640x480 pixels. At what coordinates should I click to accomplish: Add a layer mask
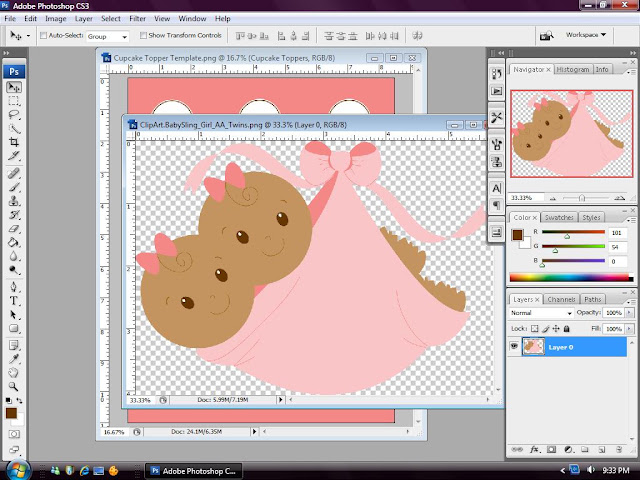point(551,449)
